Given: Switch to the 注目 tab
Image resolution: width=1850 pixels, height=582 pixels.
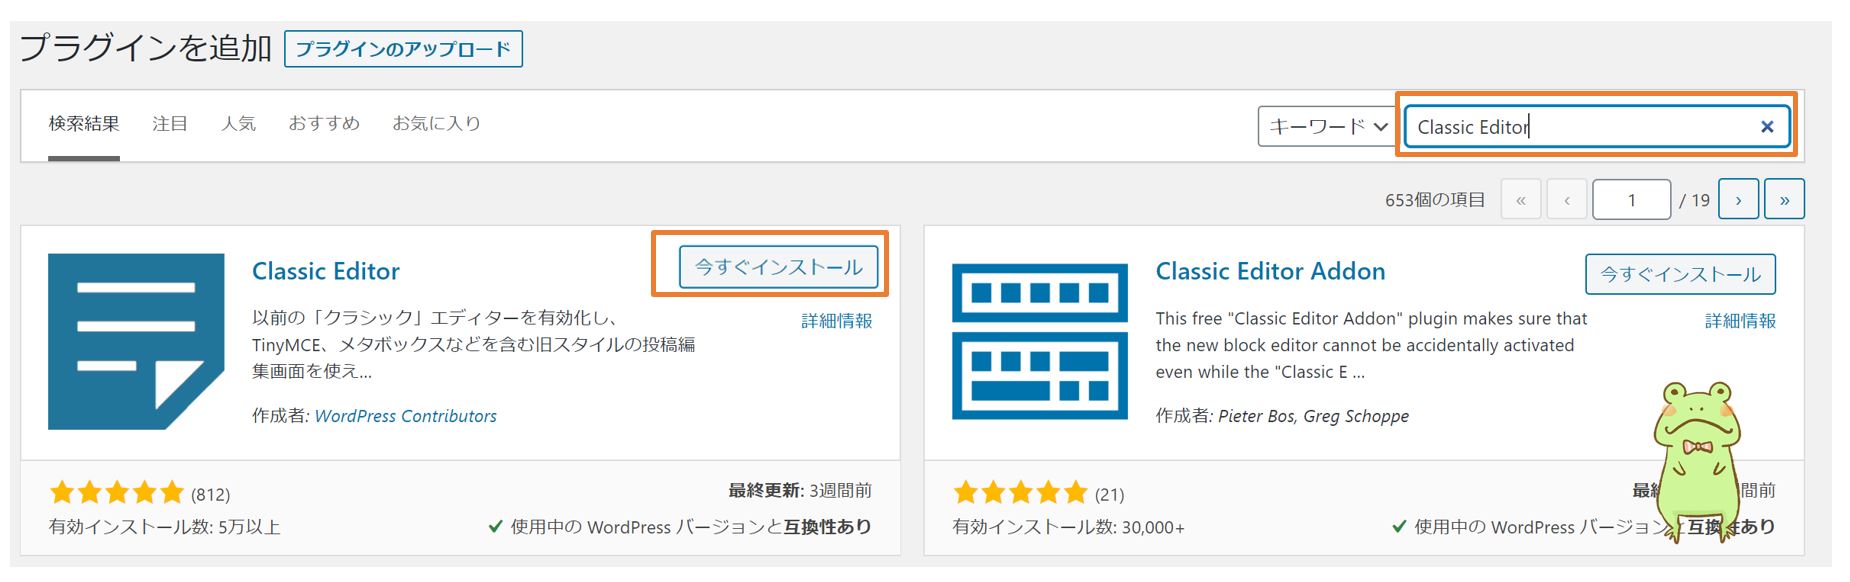Looking at the screenshot, I should (170, 123).
